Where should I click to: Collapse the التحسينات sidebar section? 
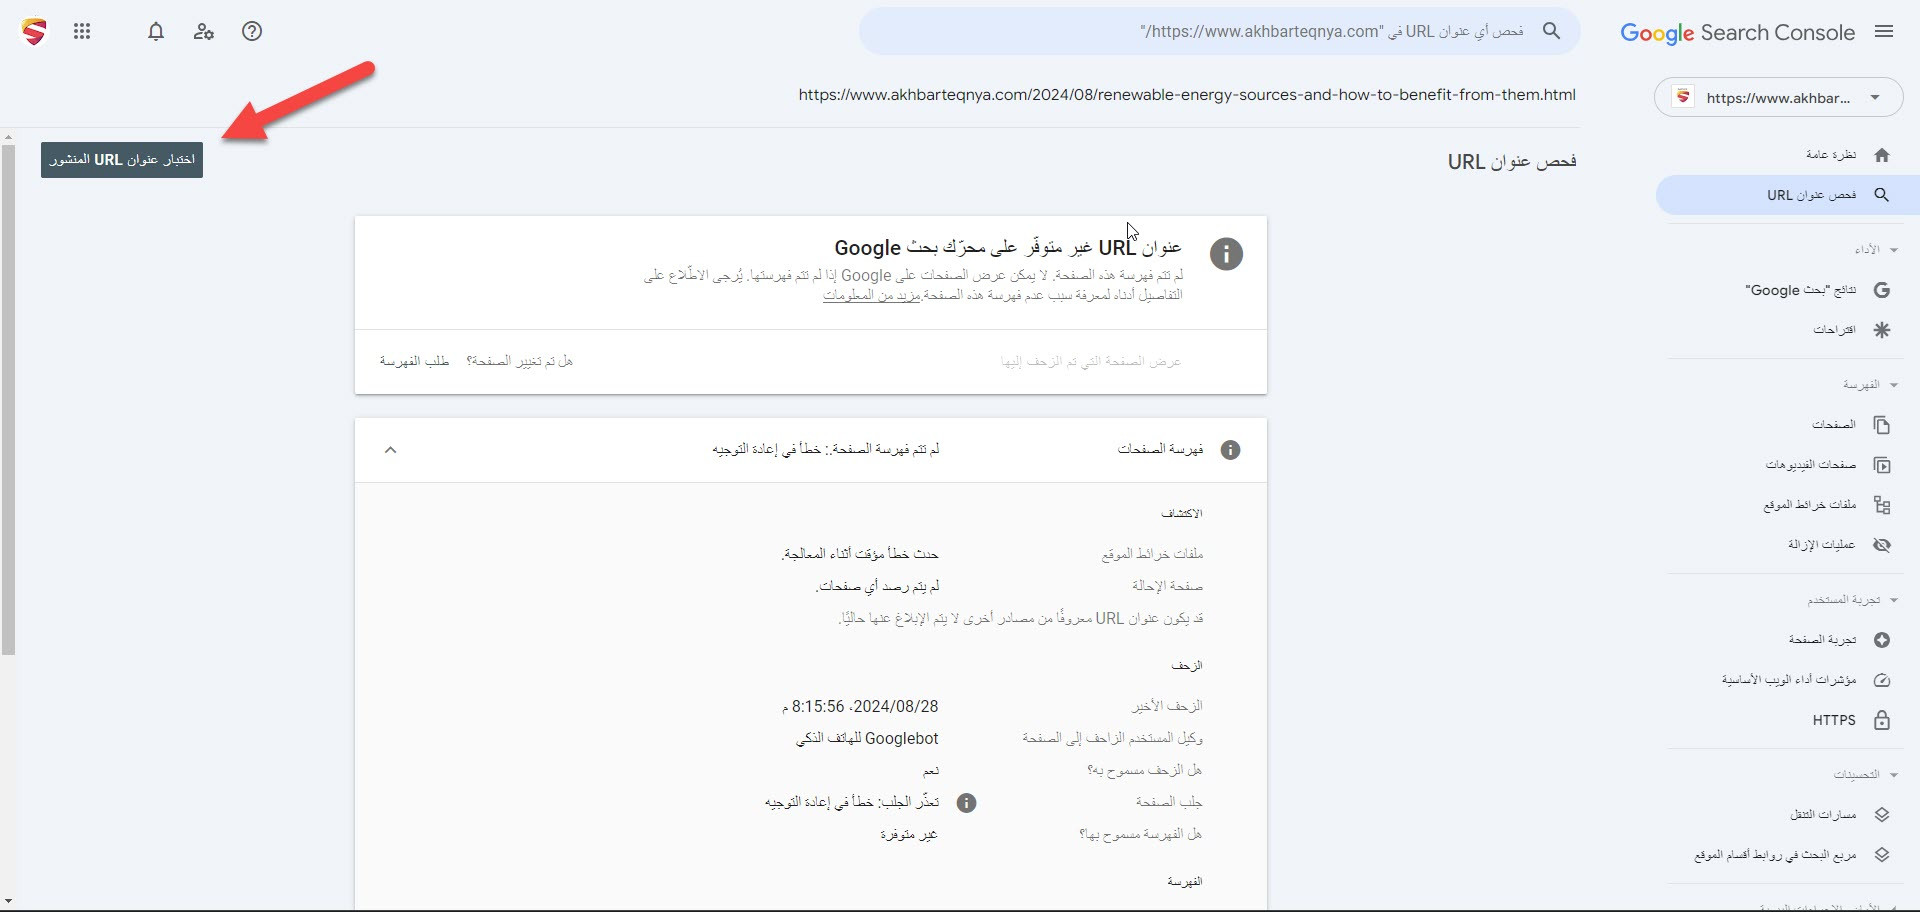point(1894,775)
